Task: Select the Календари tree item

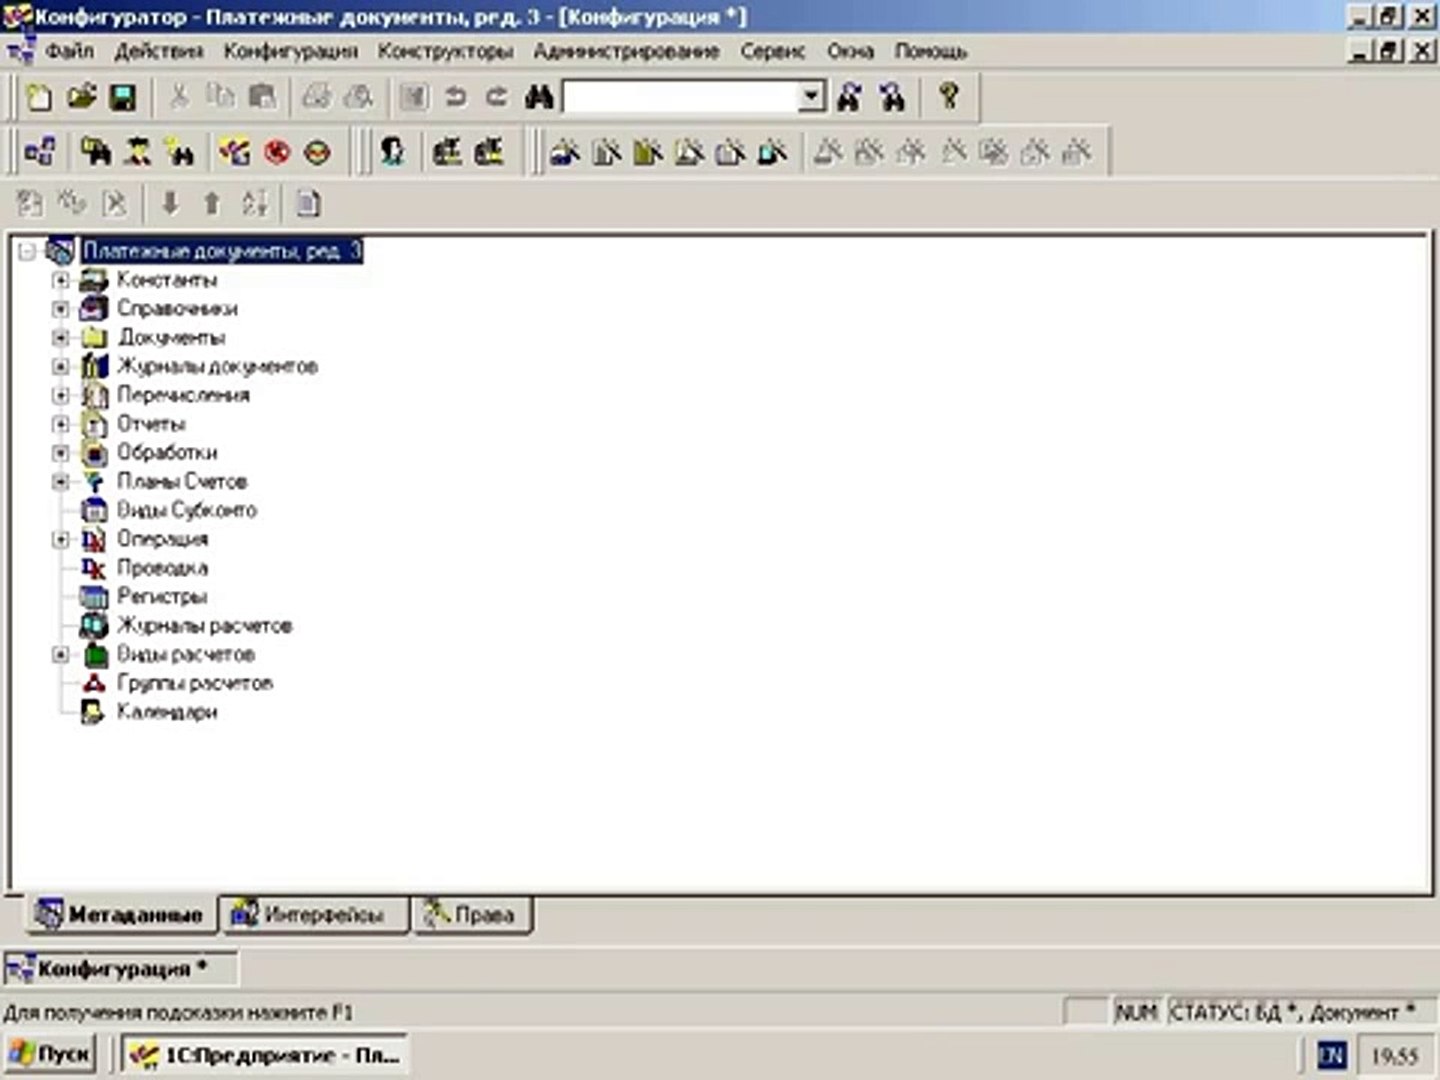Action: [x=167, y=712]
